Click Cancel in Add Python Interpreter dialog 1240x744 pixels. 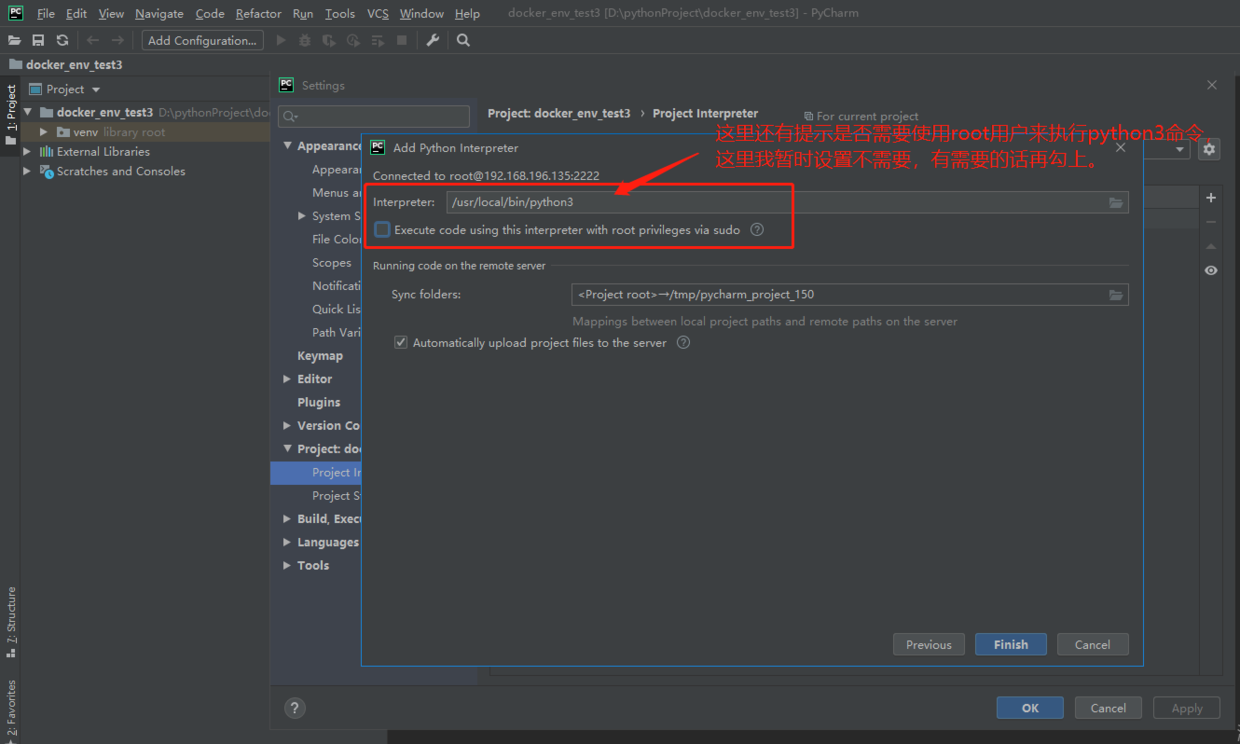coord(1092,645)
